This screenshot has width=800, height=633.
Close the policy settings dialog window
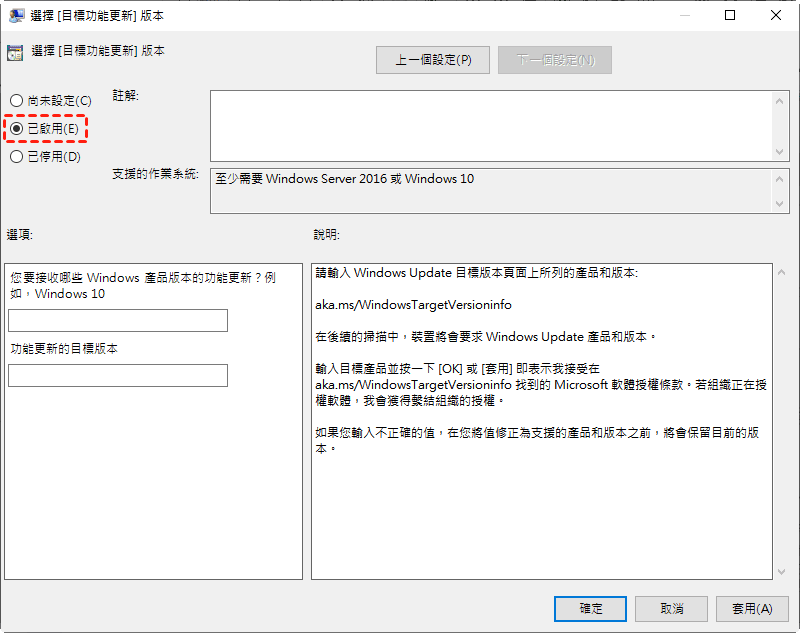tap(776, 16)
